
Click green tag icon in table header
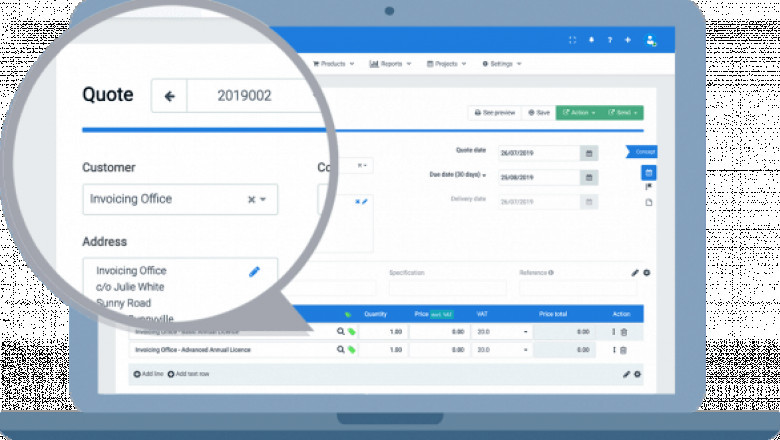coord(348,314)
